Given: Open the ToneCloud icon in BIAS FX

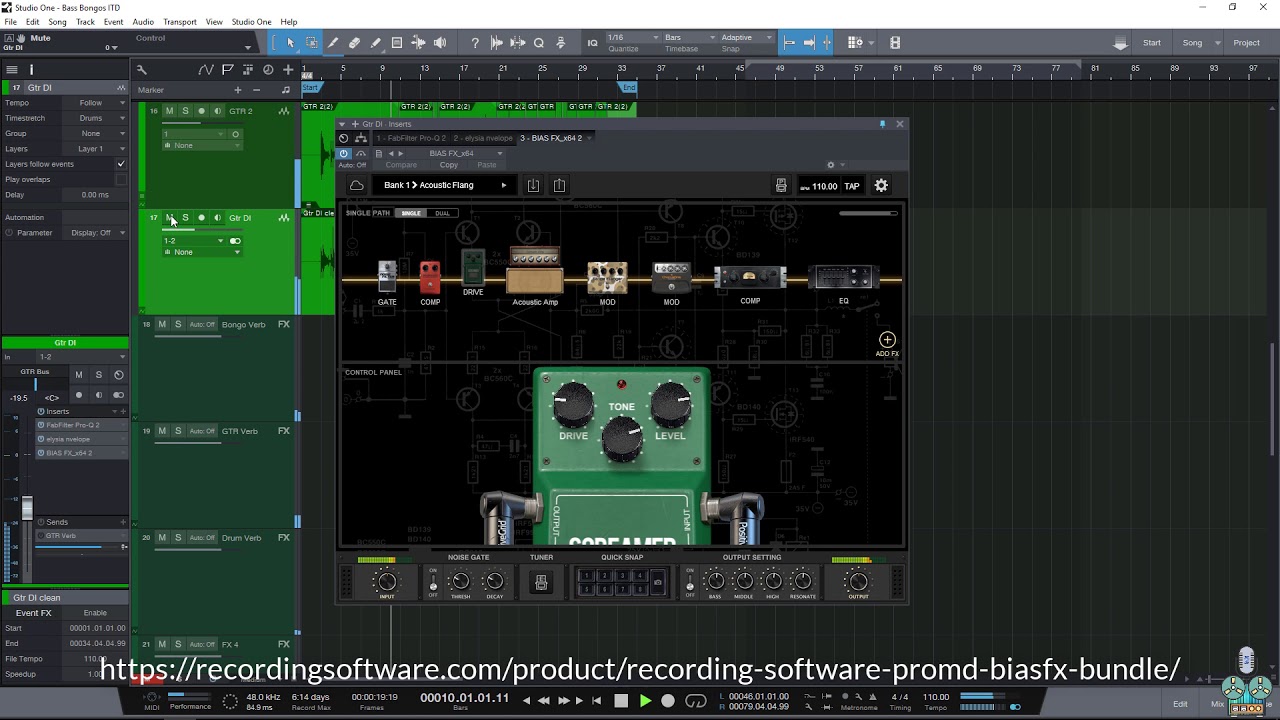Looking at the screenshot, I should pos(357,186).
